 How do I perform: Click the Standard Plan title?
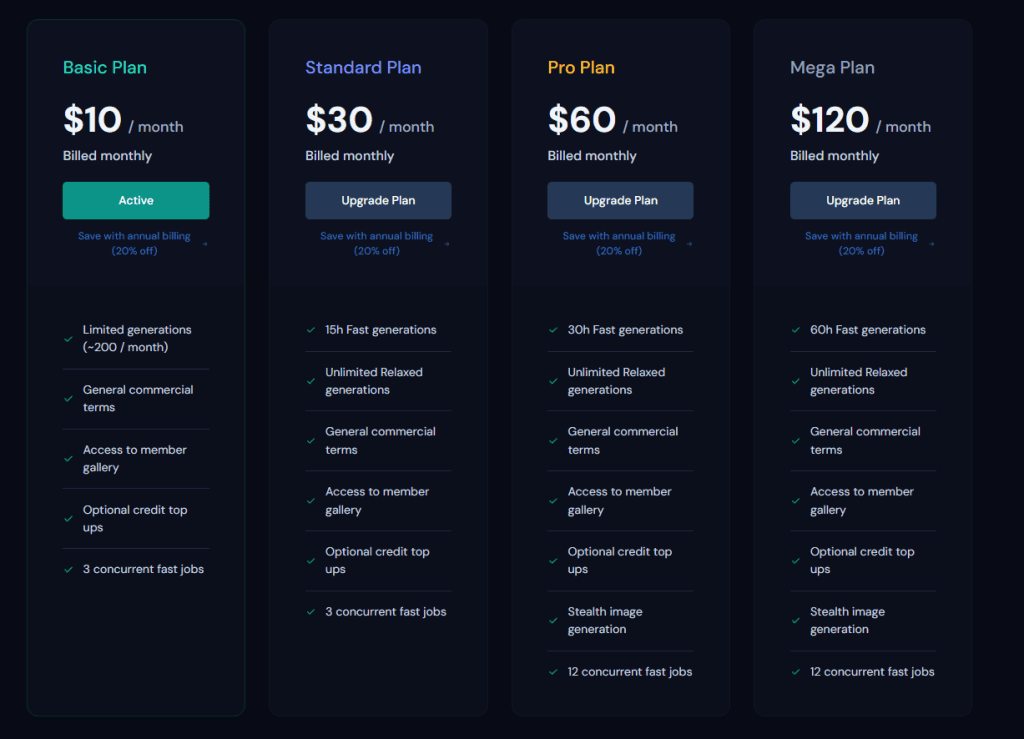tap(363, 67)
